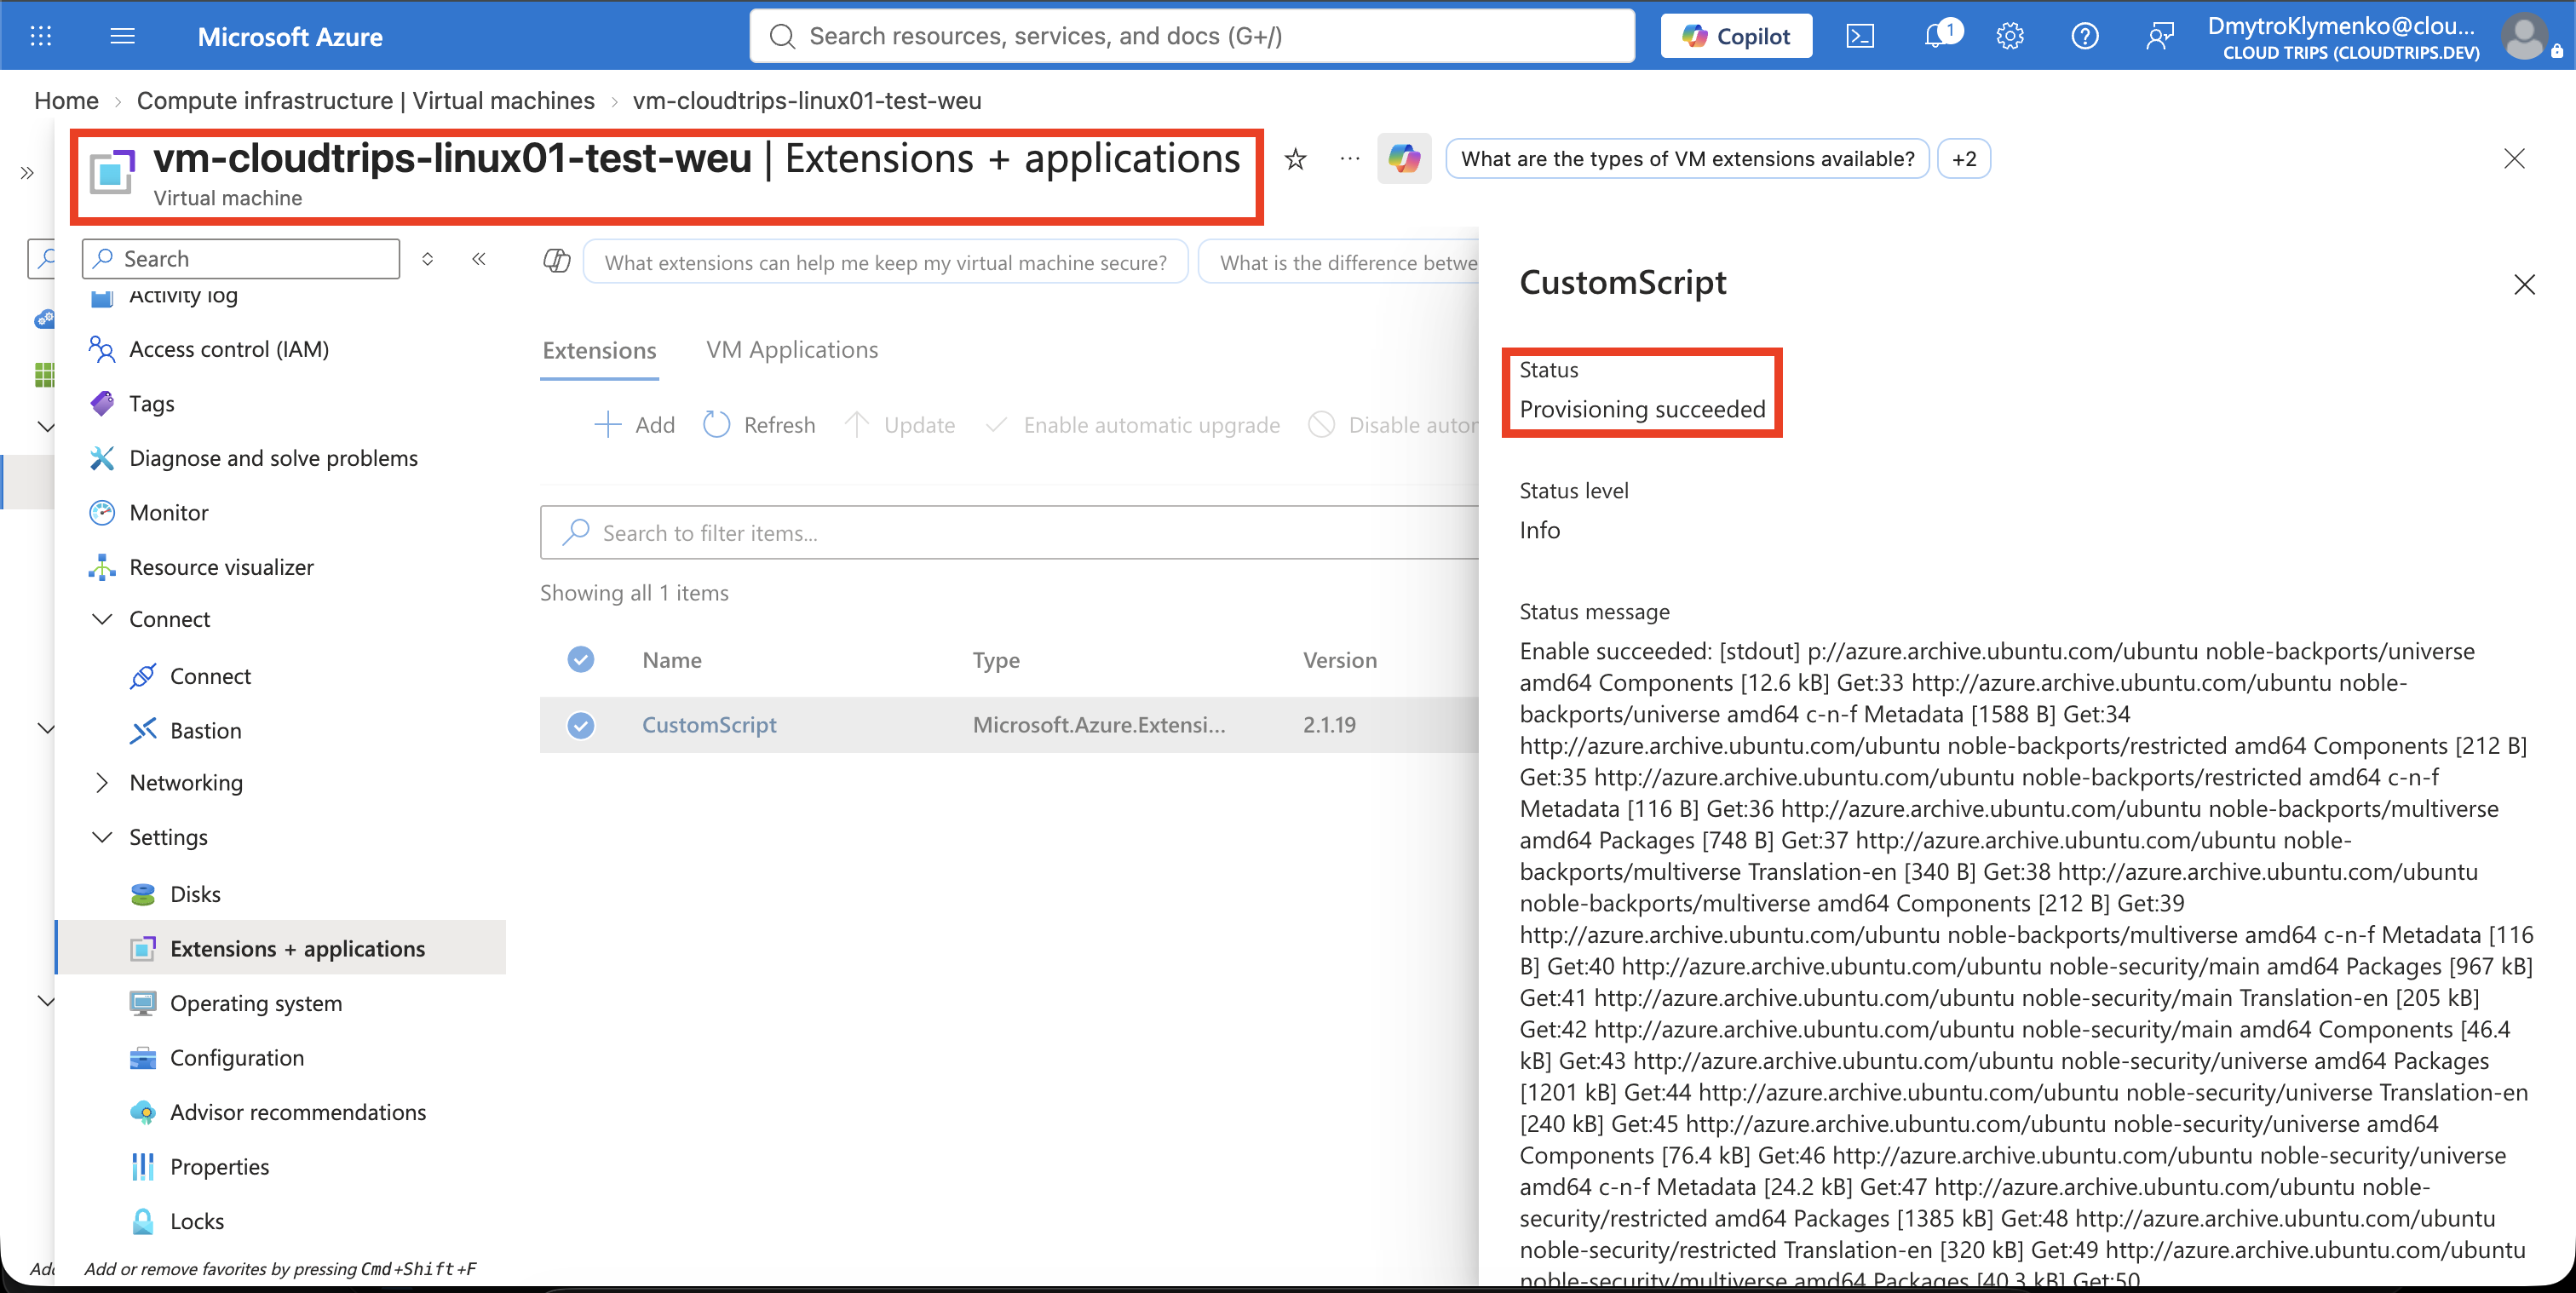Screen dimensions: 2576x1293
Task: Collapse the Settings group chevron
Action: (102, 837)
